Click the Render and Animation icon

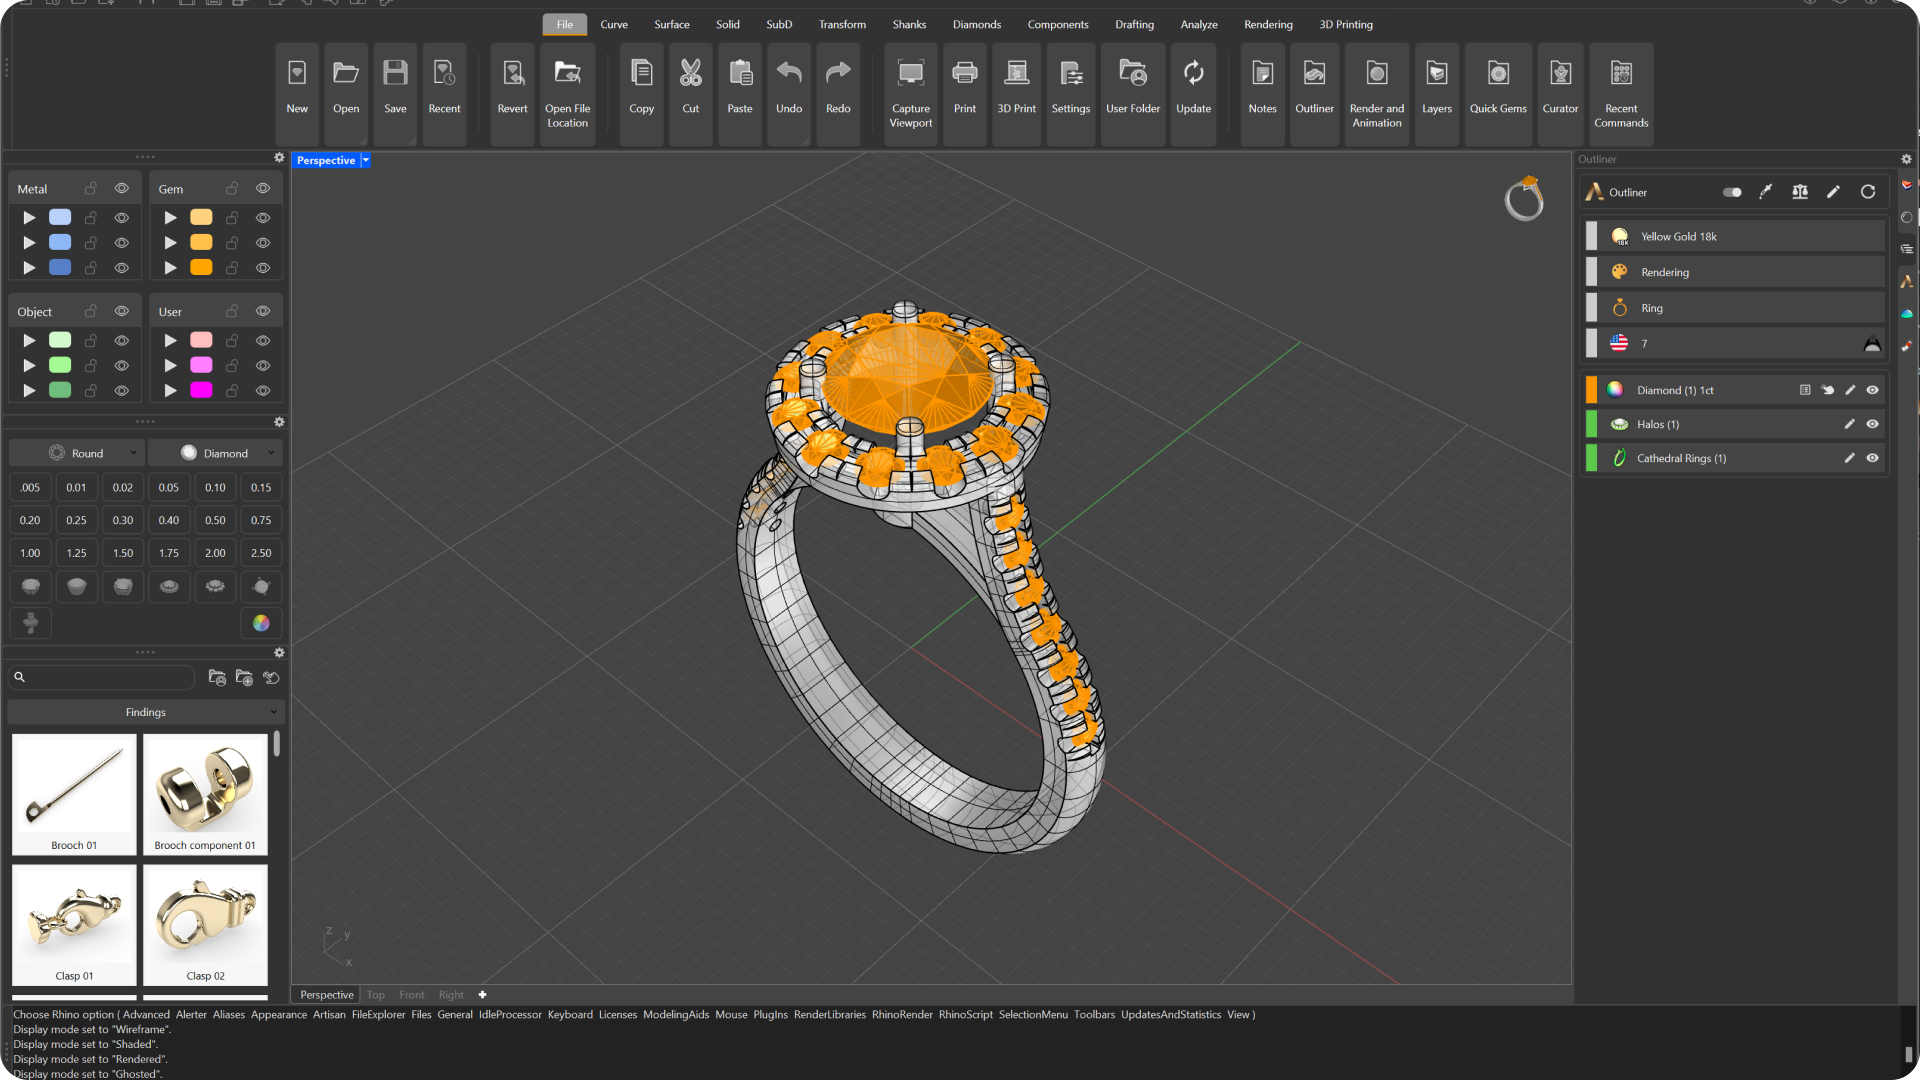click(x=1376, y=75)
